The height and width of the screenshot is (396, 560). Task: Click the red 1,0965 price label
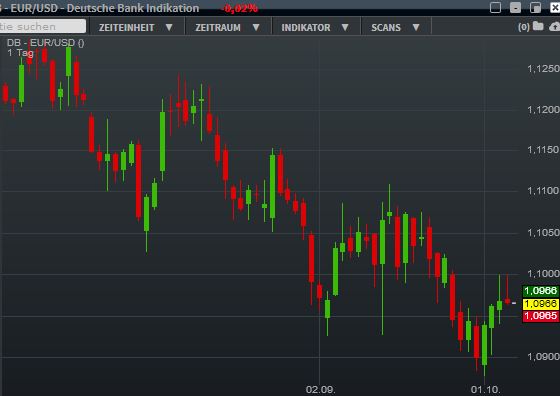point(541,316)
